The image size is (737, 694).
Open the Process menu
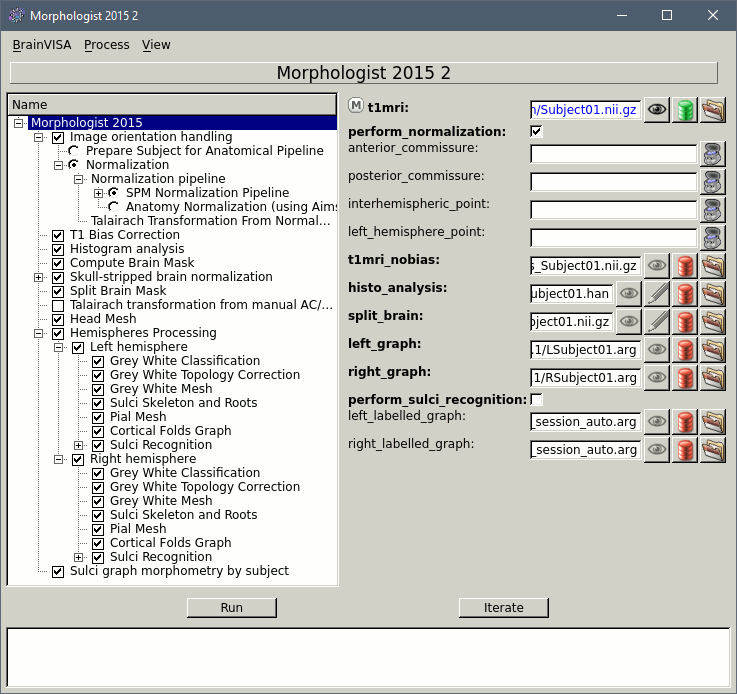(x=106, y=45)
